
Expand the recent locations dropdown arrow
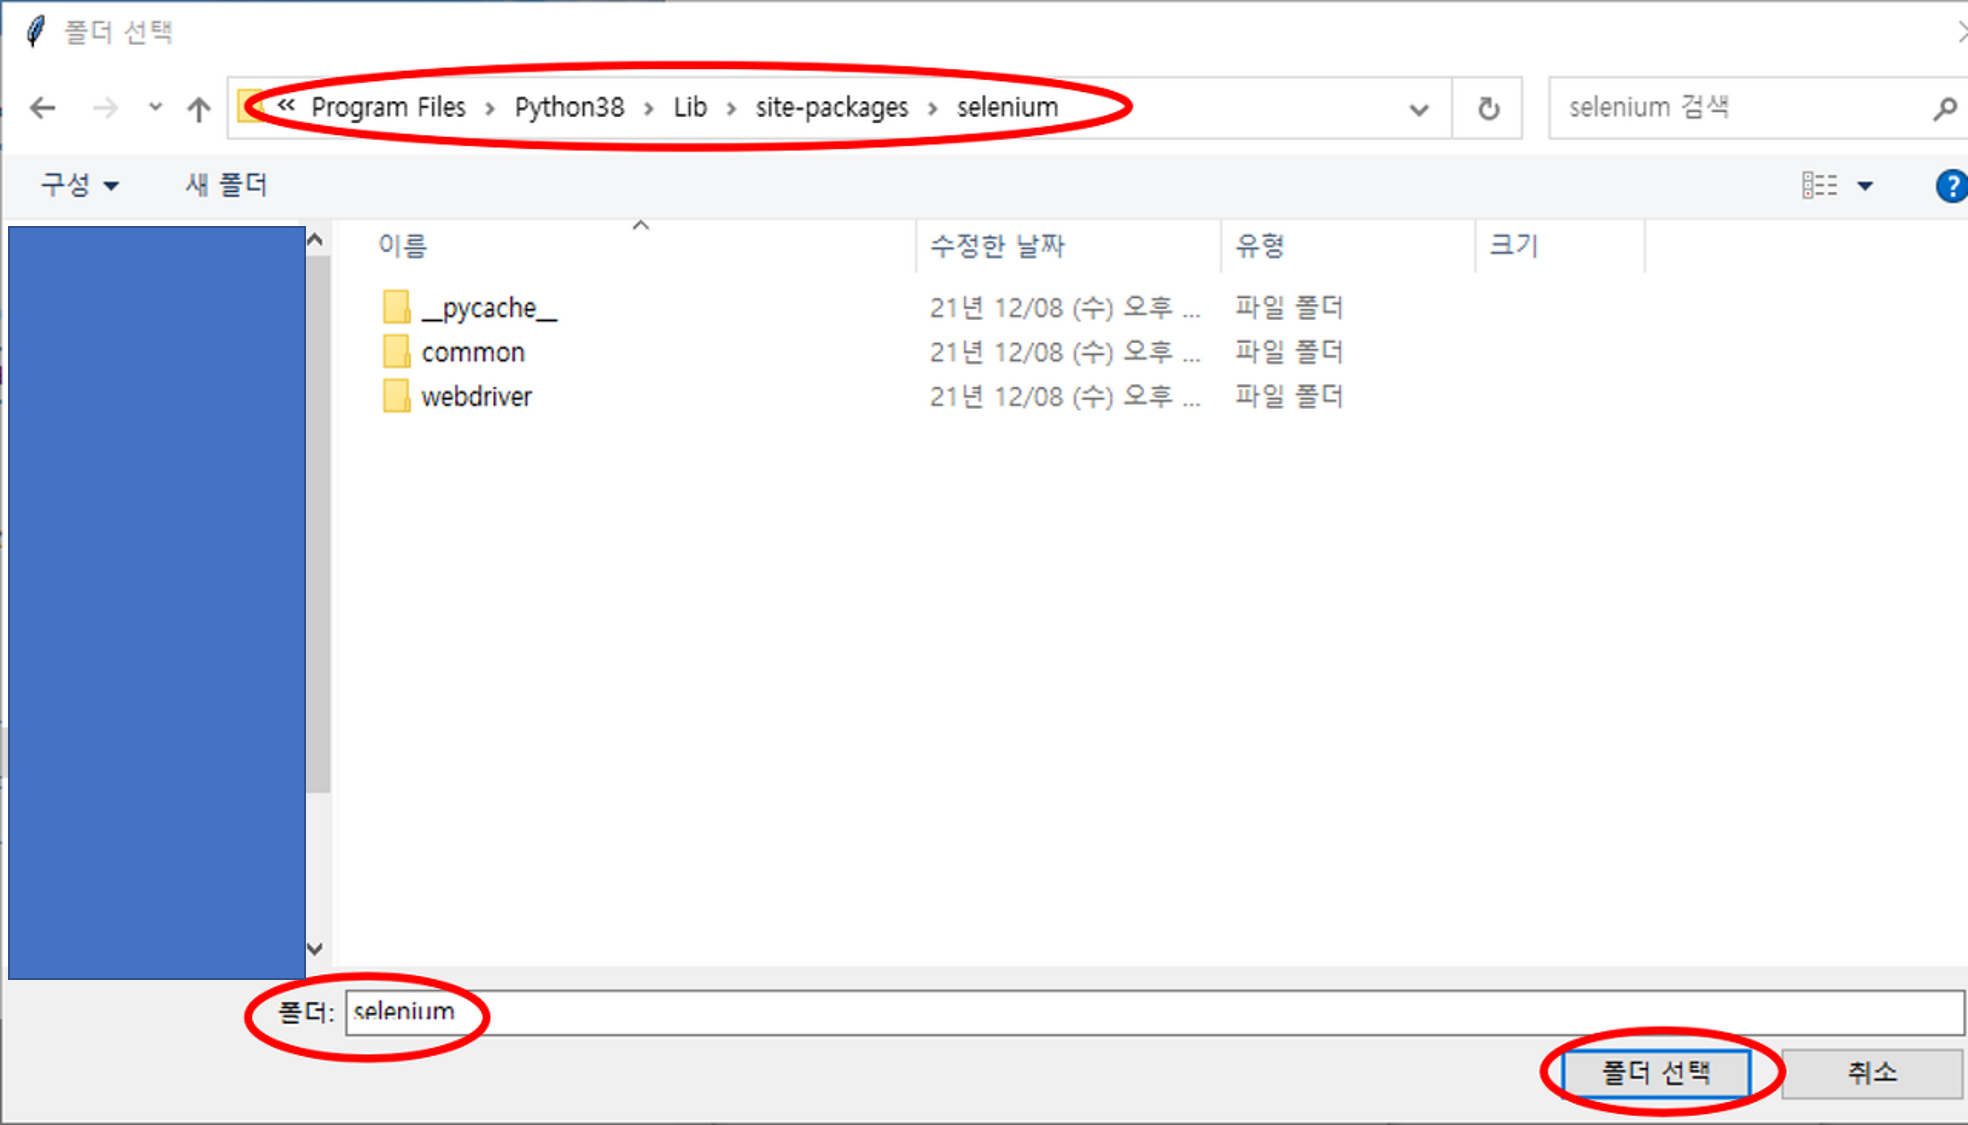click(154, 106)
